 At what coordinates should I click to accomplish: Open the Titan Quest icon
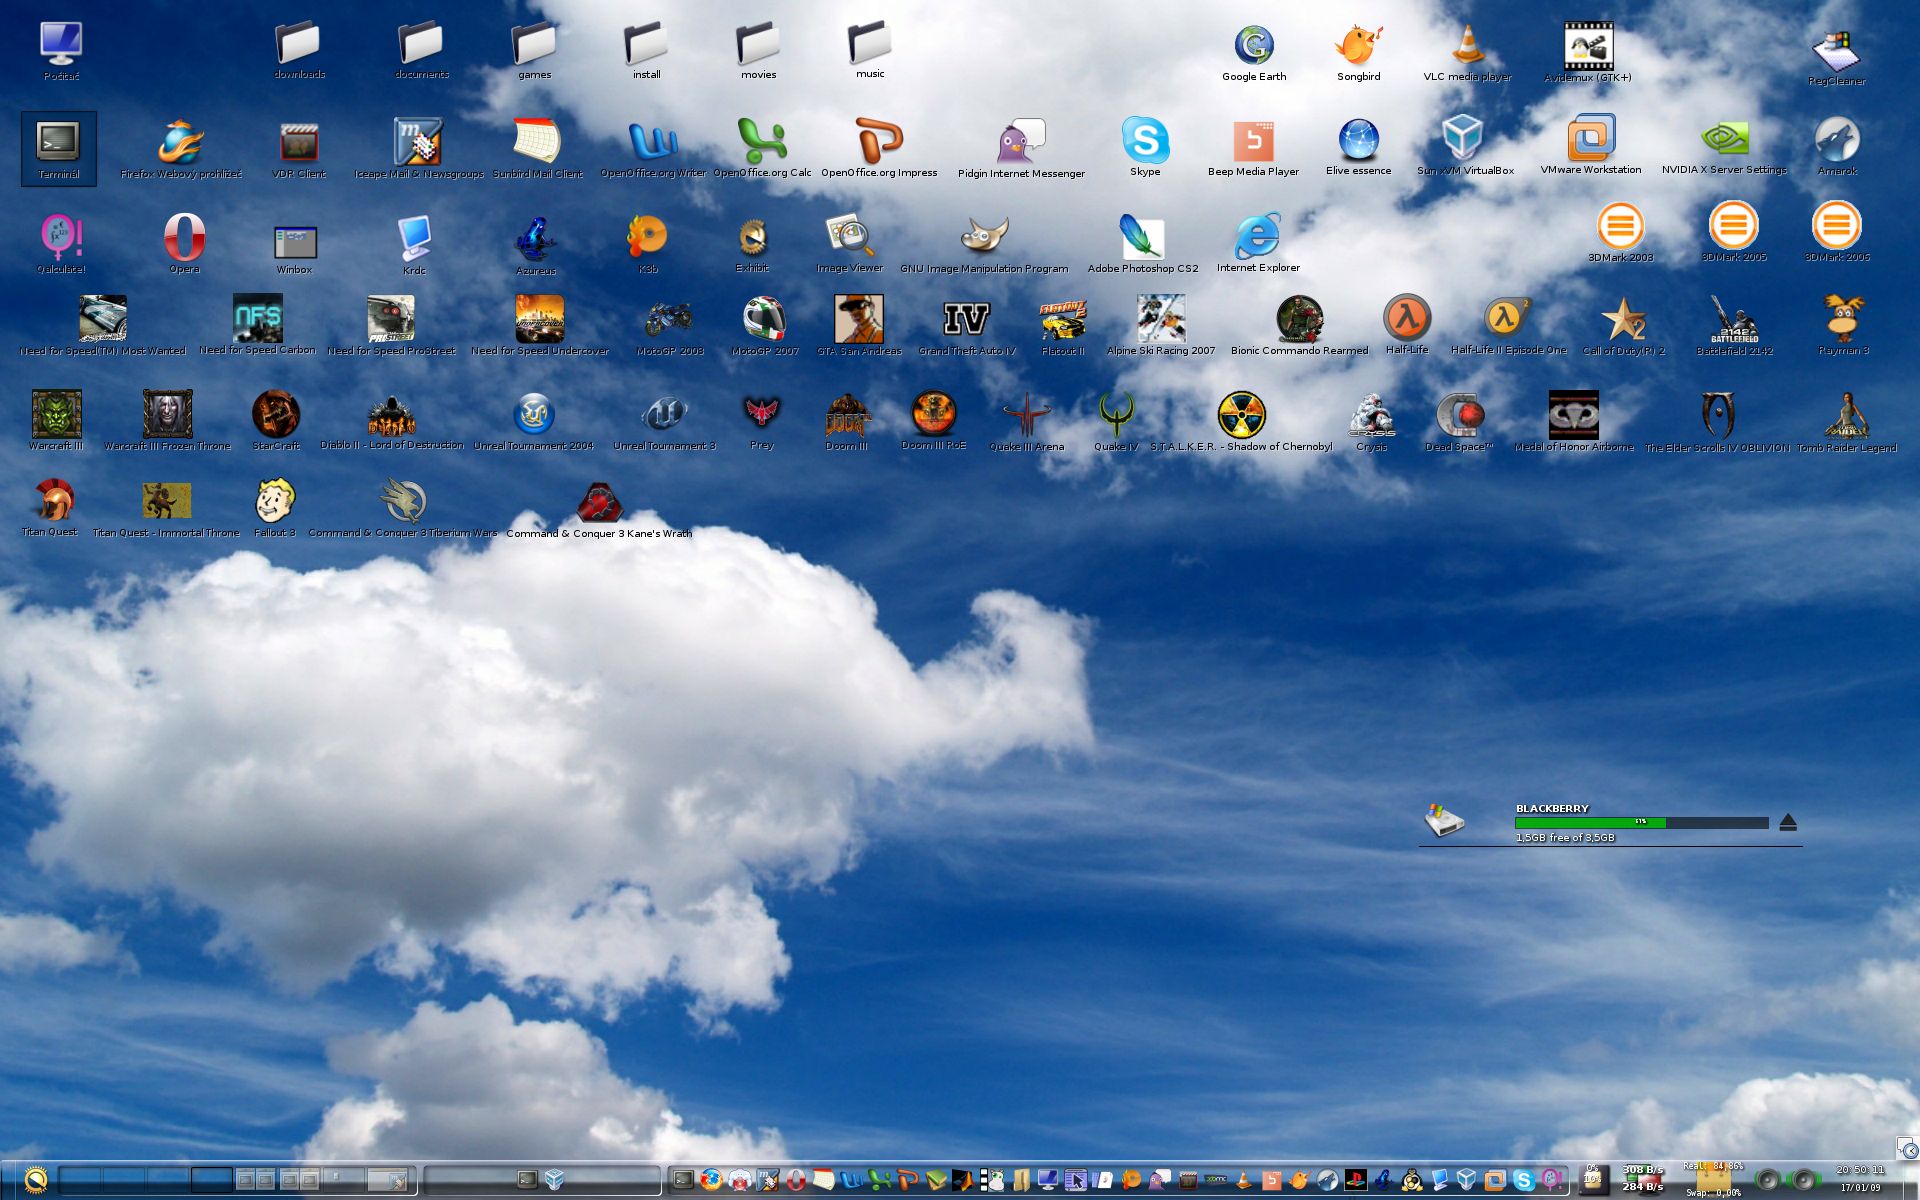pyautogui.click(x=50, y=506)
